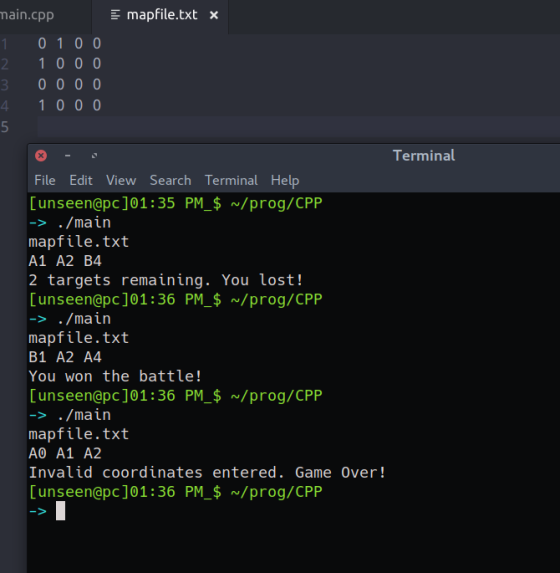This screenshot has height=573, width=560.
Task: Switch to the main.cpp editor tab
Action: 27,15
